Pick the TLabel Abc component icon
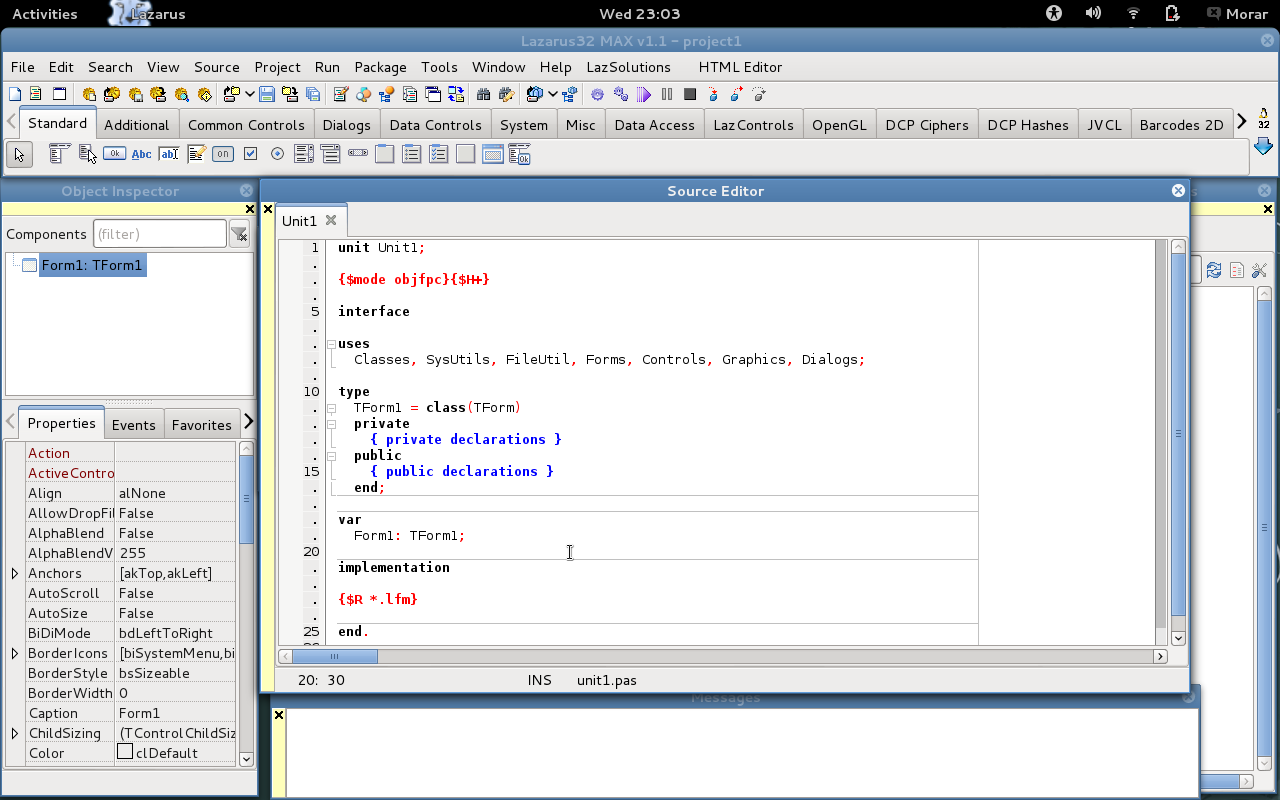This screenshot has width=1280, height=800. coord(141,154)
